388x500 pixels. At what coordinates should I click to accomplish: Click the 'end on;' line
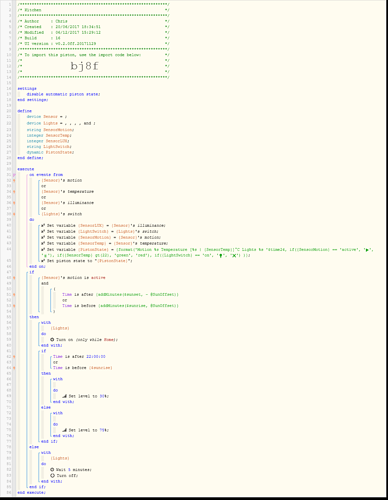(x=37, y=266)
